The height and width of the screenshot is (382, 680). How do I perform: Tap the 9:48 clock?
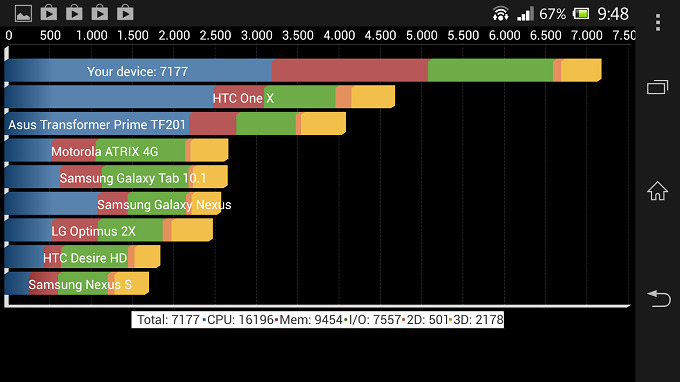point(613,14)
